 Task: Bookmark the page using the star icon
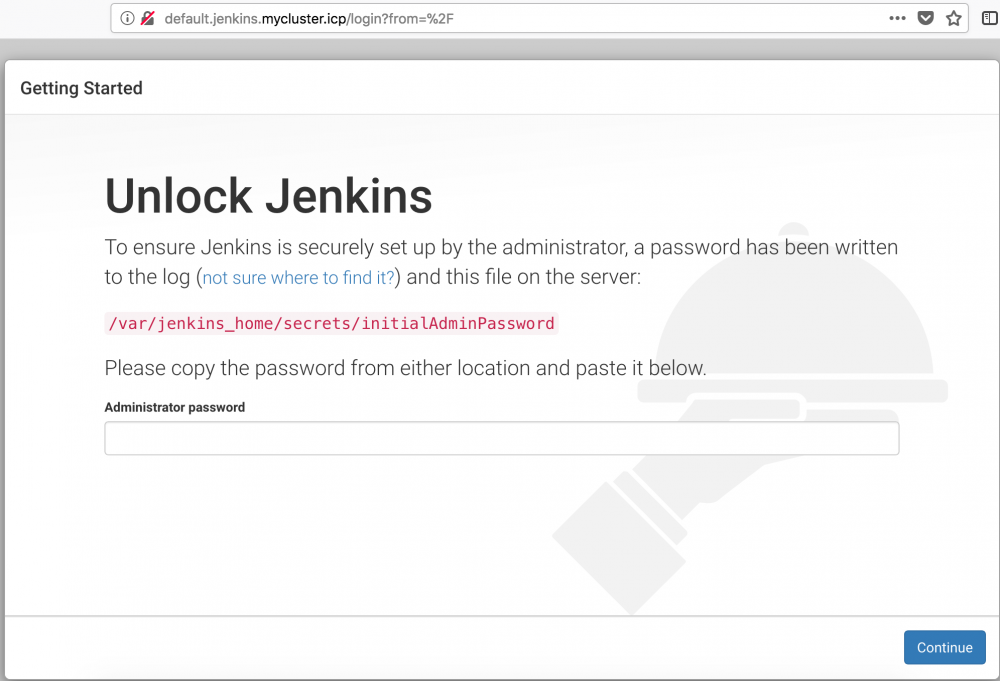tap(953, 18)
